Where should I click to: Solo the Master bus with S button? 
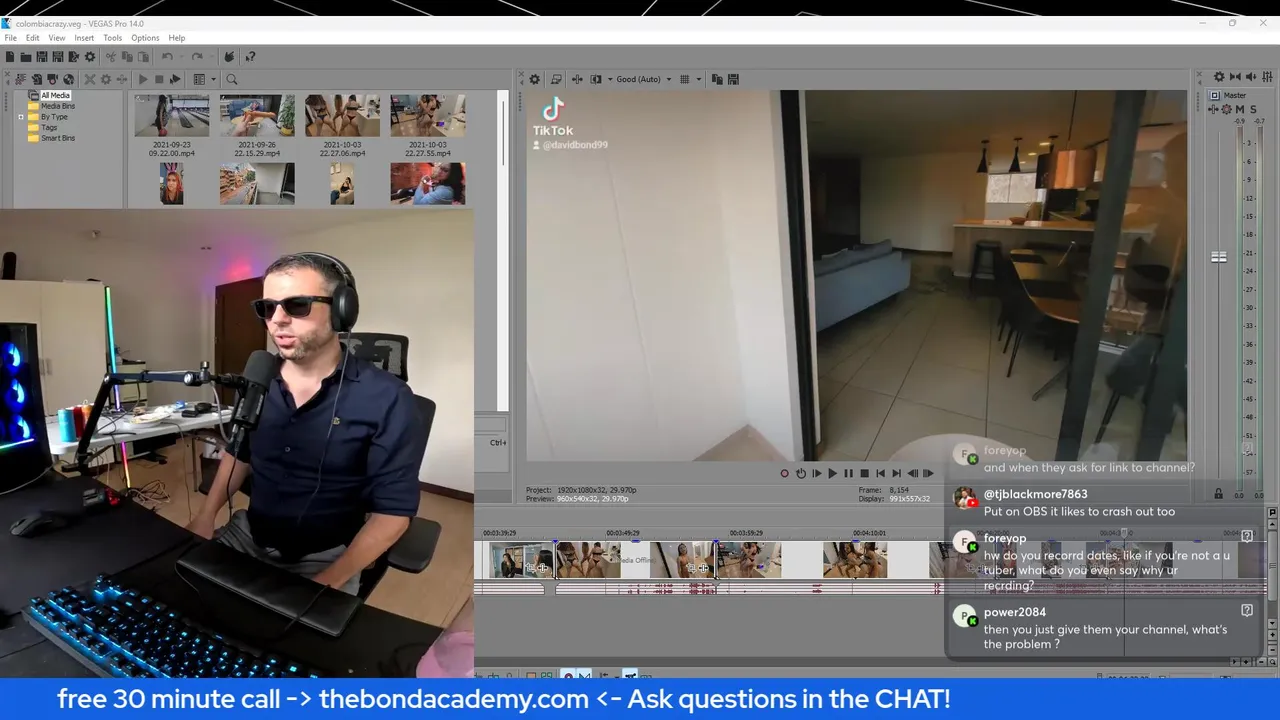[x=1253, y=109]
